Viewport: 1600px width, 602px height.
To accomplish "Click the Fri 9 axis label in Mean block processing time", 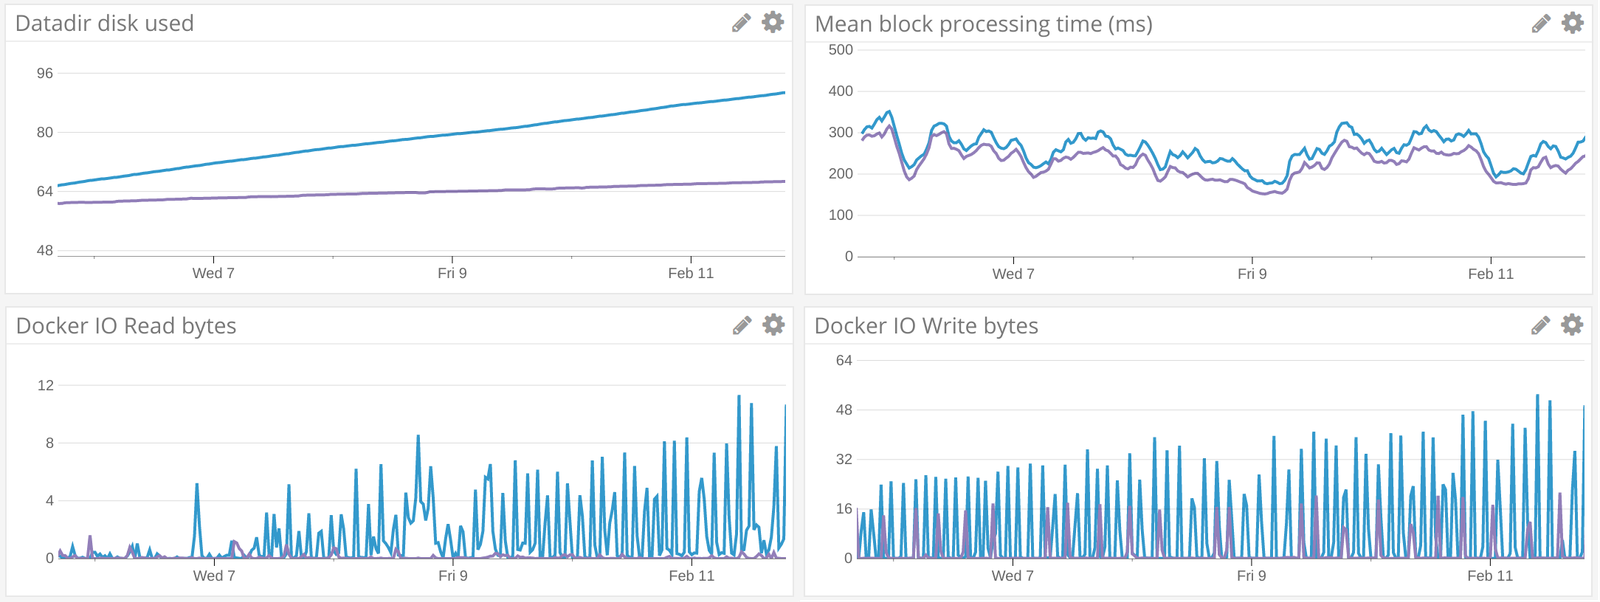I will click(1252, 273).
